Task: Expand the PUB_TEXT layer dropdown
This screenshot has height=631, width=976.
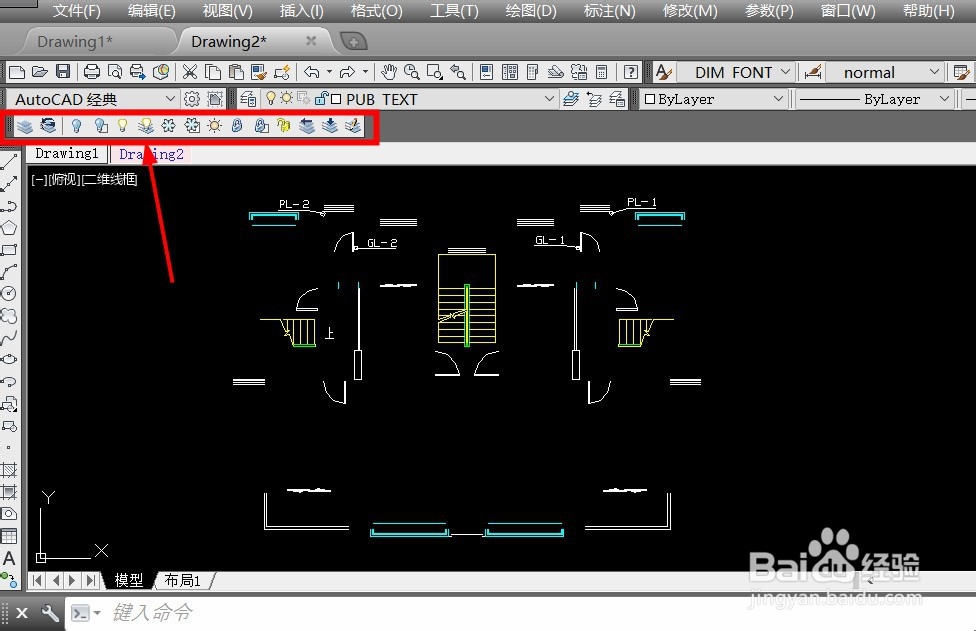Action: (549, 98)
